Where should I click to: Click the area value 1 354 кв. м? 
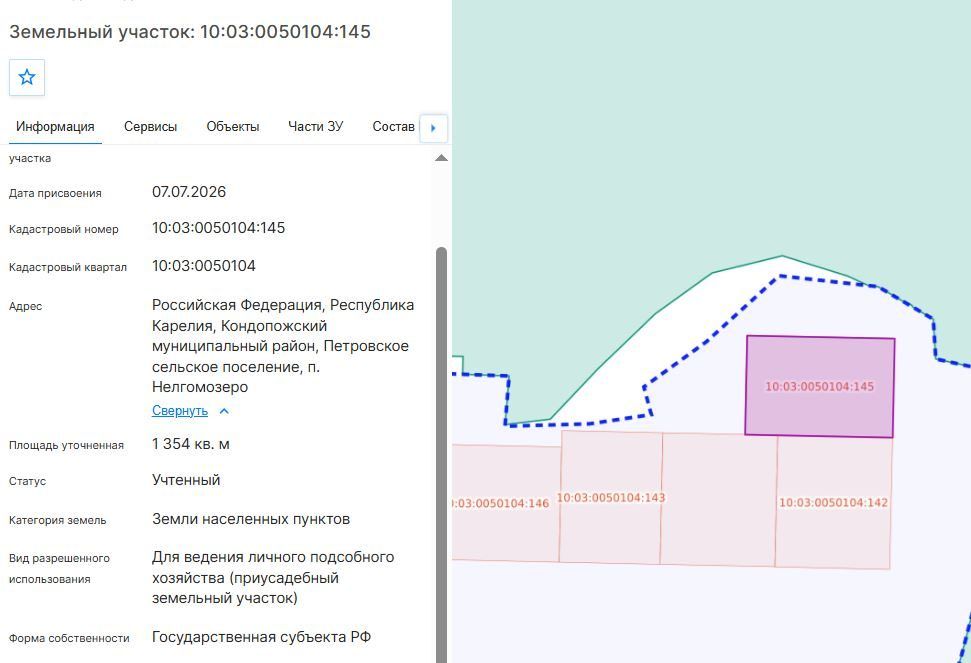pyautogui.click(x=191, y=444)
